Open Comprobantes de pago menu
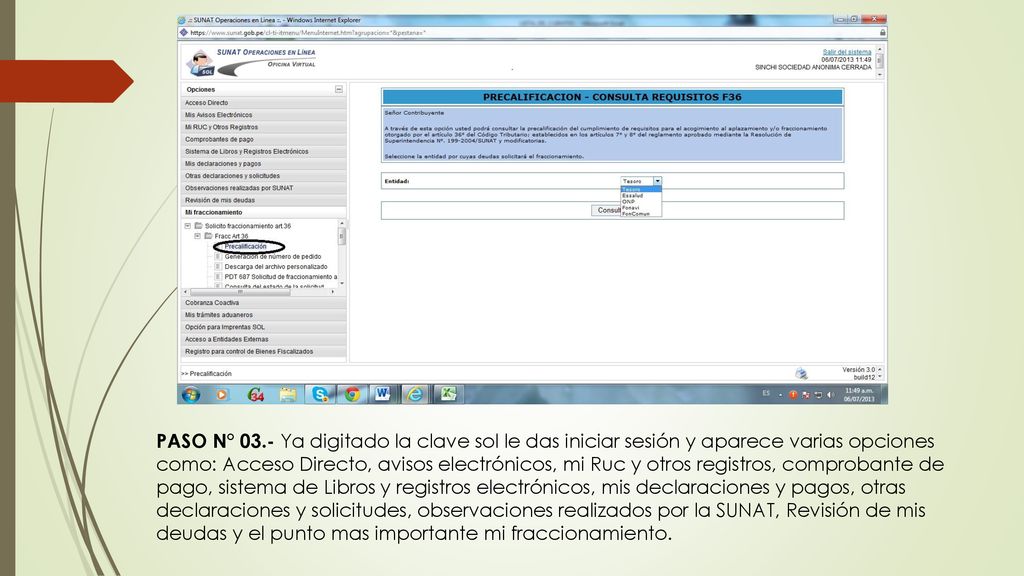This screenshot has width=1024, height=576. [x=264, y=139]
